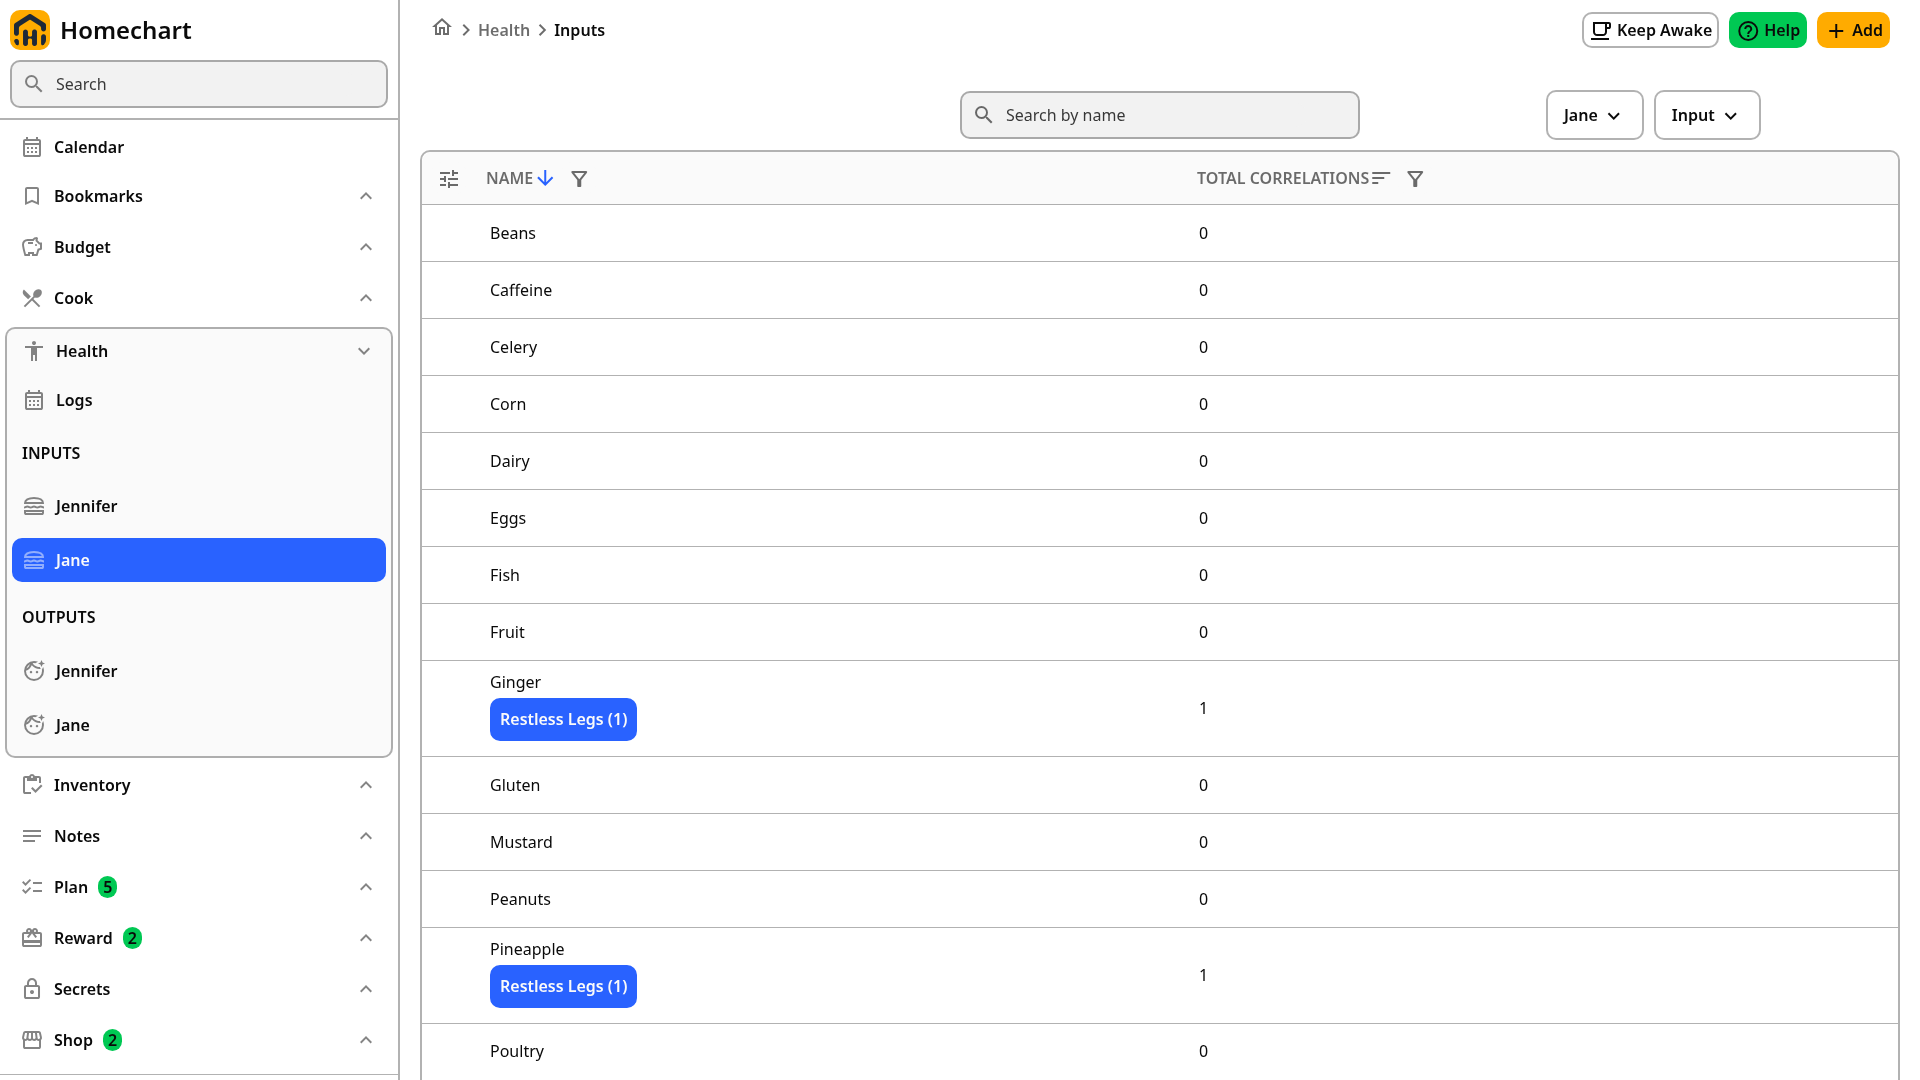Expand the Budget menu section
This screenshot has height=1080, width=1920.
click(366, 247)
